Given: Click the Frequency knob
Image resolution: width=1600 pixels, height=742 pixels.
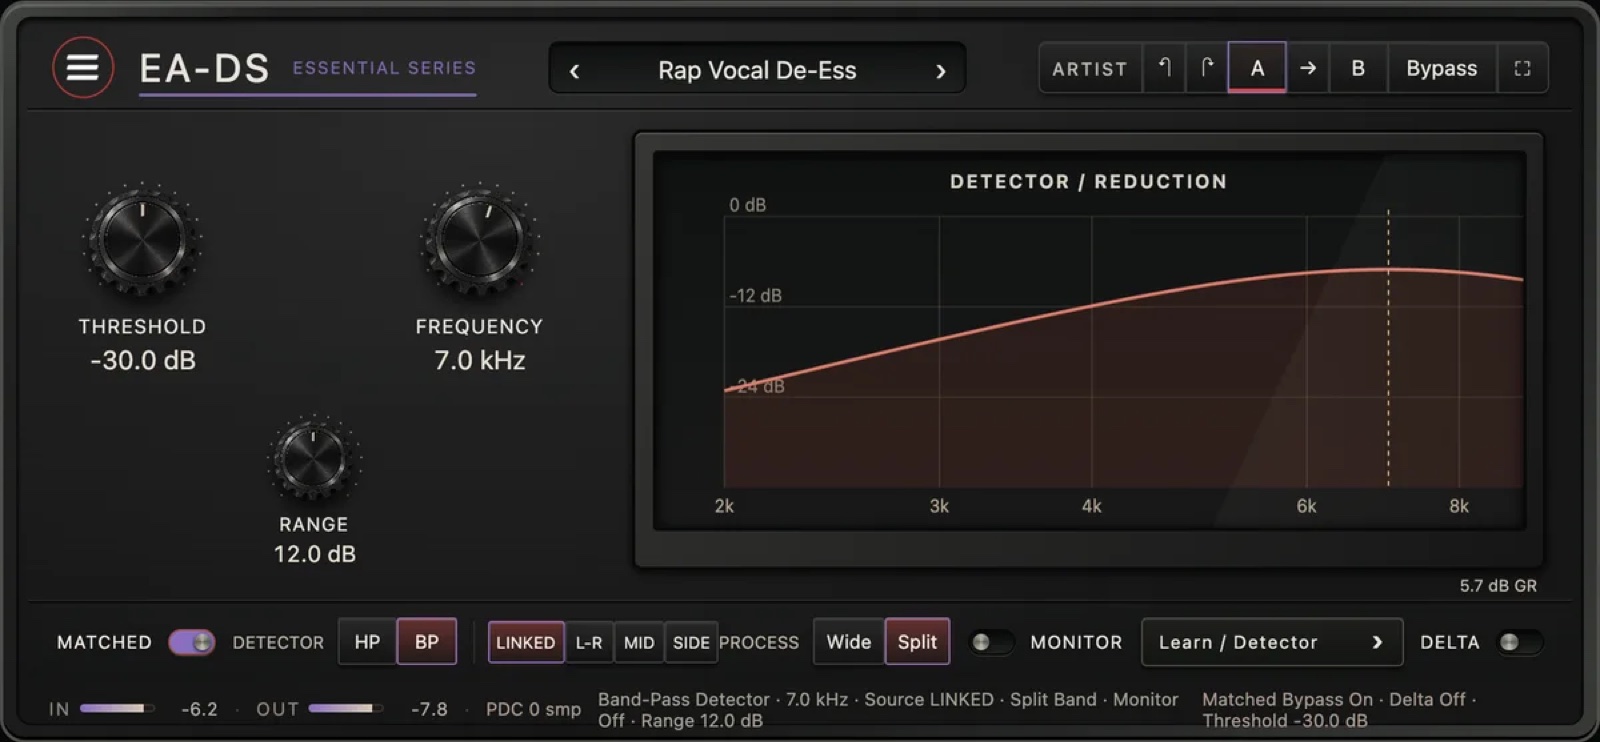Looking at the screenshot, I should click(x=479, y=240).
